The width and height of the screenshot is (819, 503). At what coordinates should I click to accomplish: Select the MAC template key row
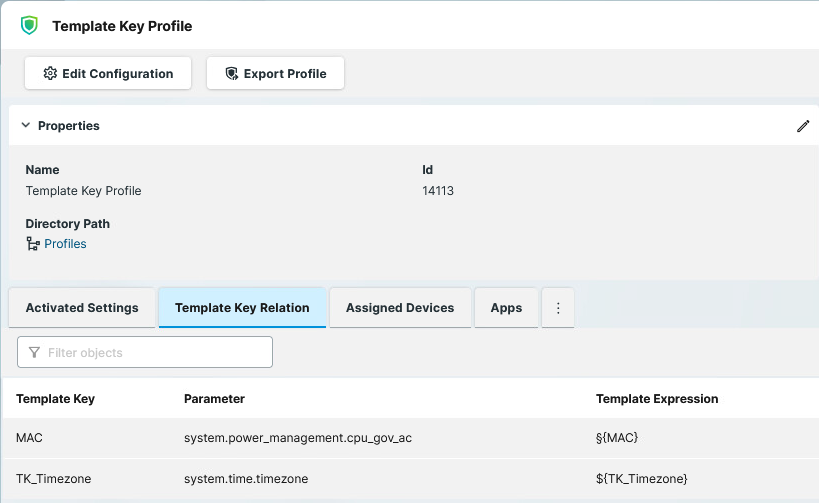(x=30, y=438)
